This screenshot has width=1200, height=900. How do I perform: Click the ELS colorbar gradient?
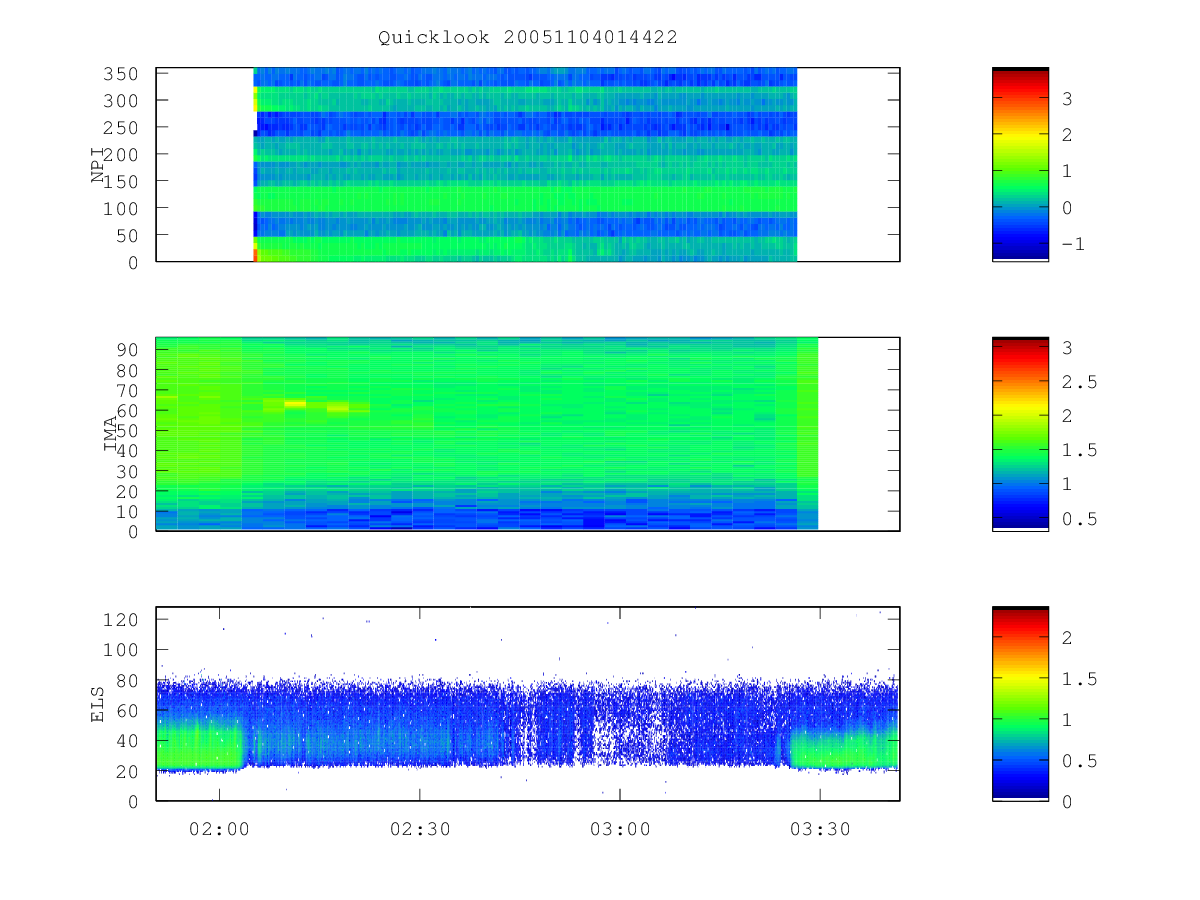coord(1020,703)
